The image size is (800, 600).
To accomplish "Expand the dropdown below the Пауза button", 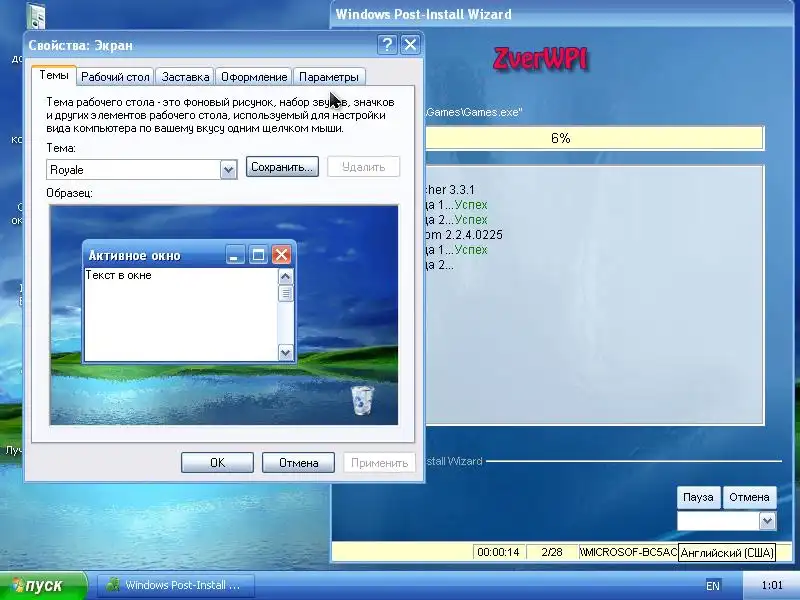I will [767, 521].
